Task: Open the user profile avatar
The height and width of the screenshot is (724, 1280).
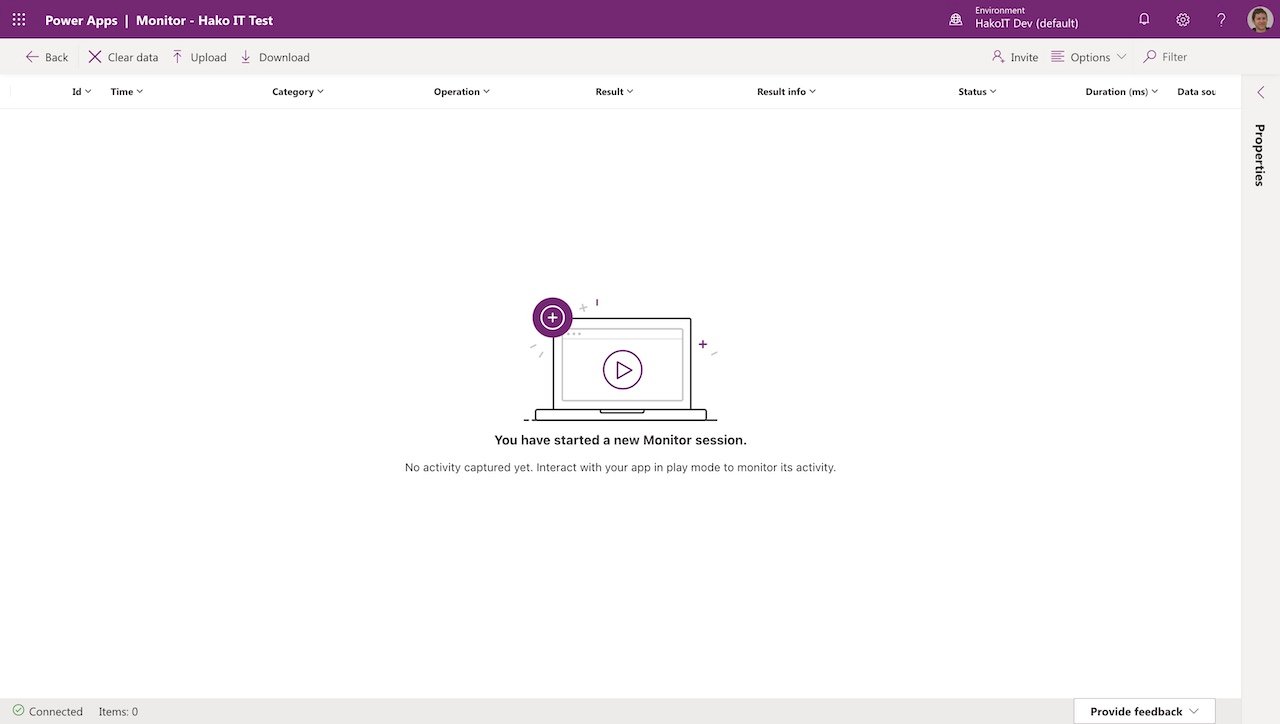Action: tap(1260, 20)
